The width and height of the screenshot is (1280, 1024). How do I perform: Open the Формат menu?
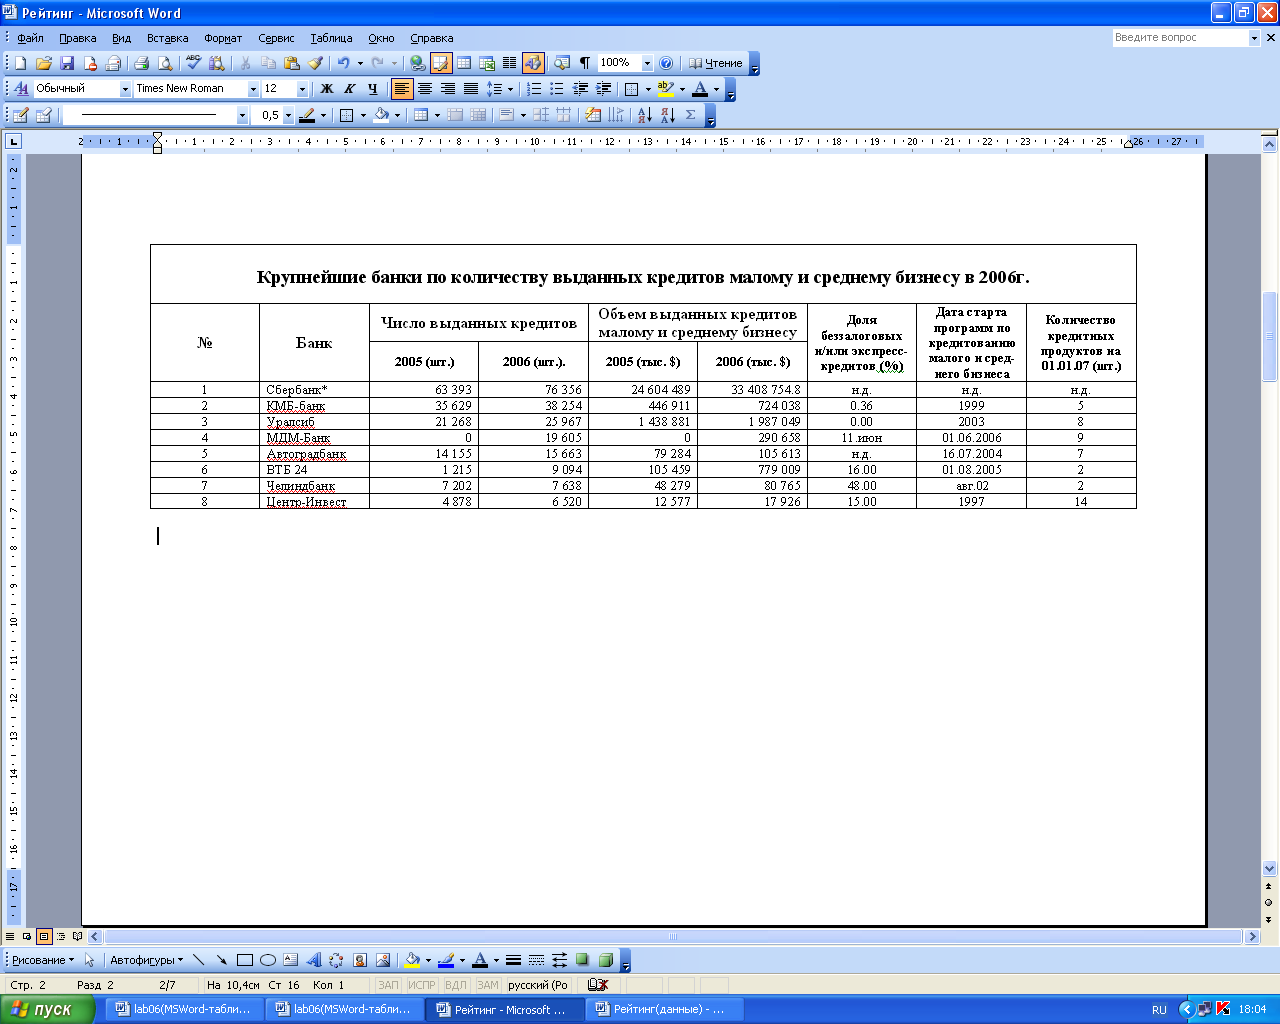(223, 38)
